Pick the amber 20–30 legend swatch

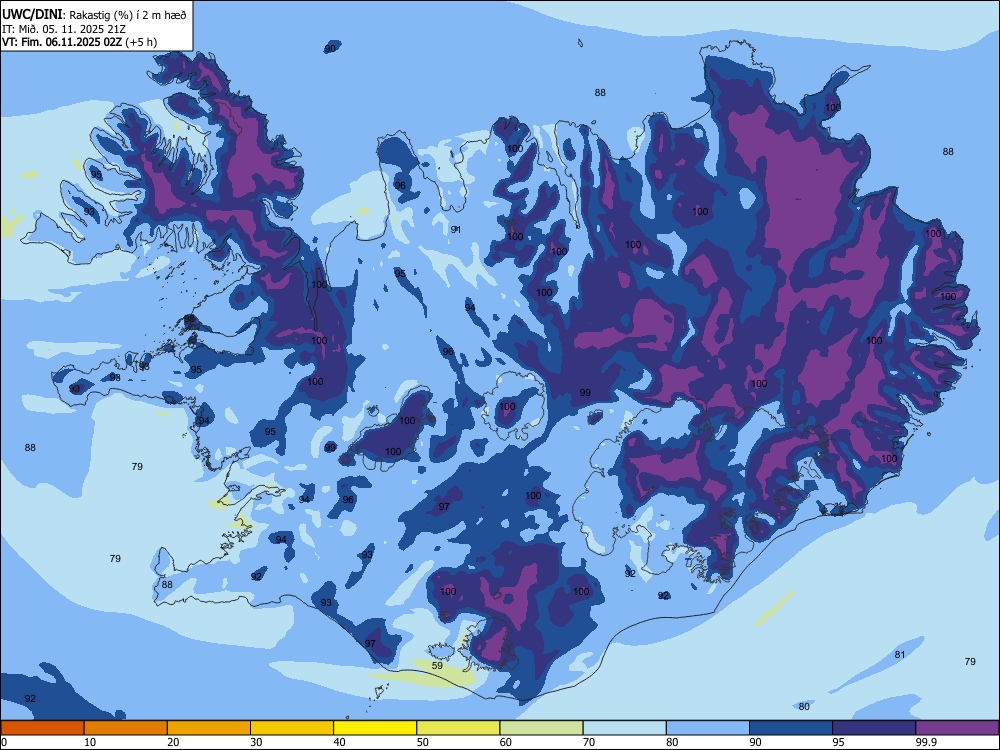coord(209,728)
